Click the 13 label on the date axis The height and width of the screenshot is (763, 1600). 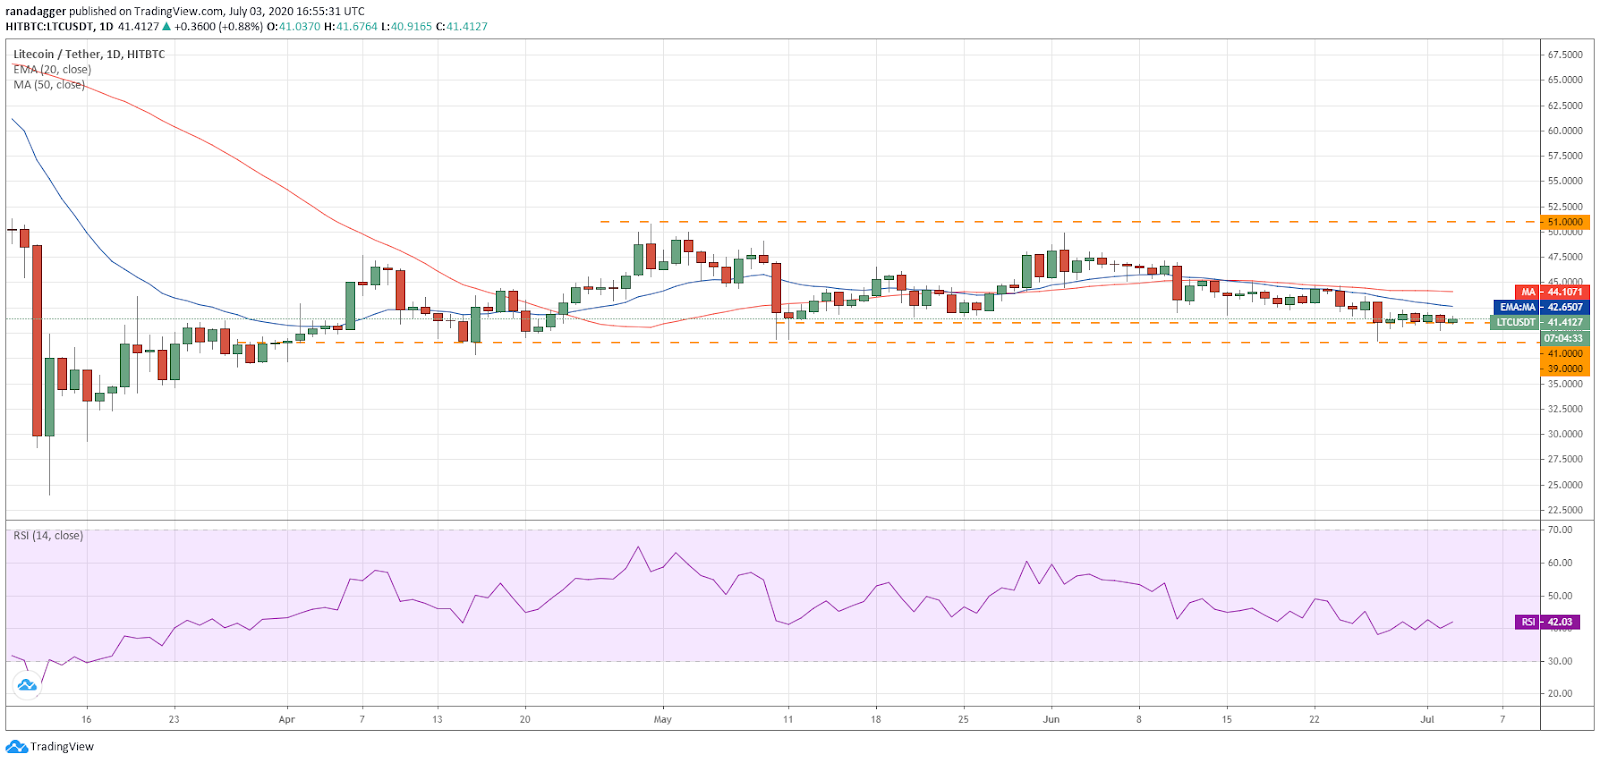pyautogui.click(x=437, y=719)
